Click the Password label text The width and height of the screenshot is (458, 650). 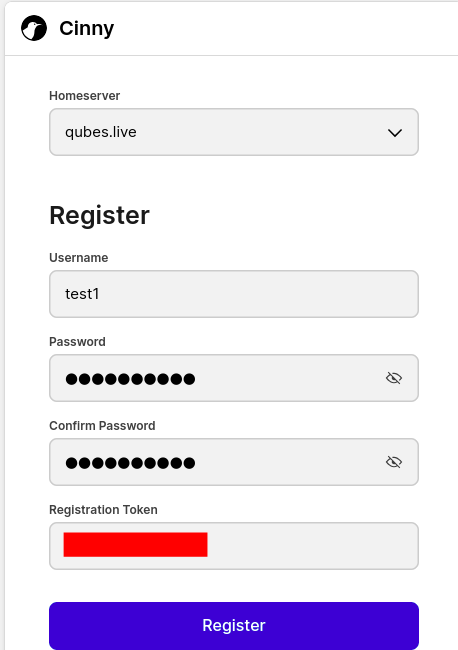78,342
